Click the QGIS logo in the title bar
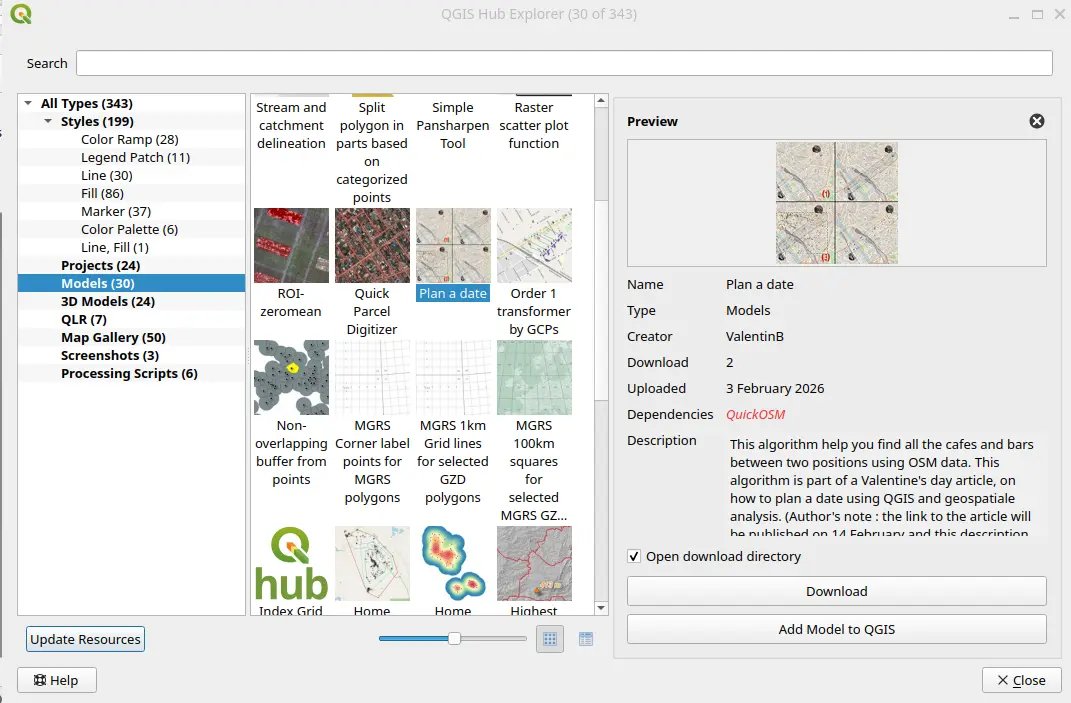Viewport: 1071px width, 703px height. point(20,16)
